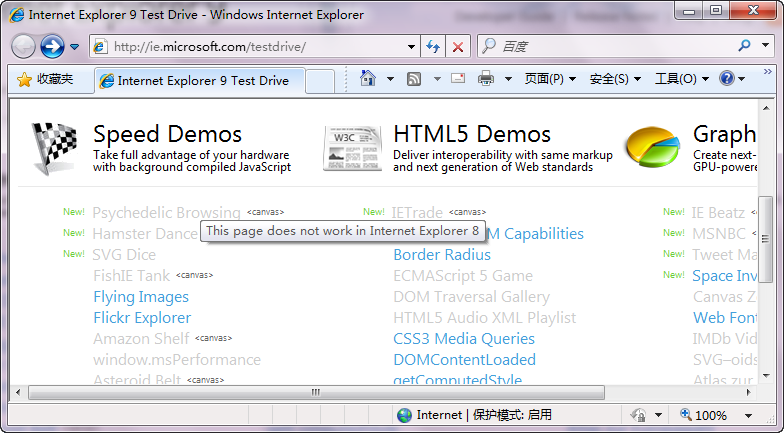
Task: Click the RSS feeds icon
Action: pyautogui.click(x=414, y=79)
